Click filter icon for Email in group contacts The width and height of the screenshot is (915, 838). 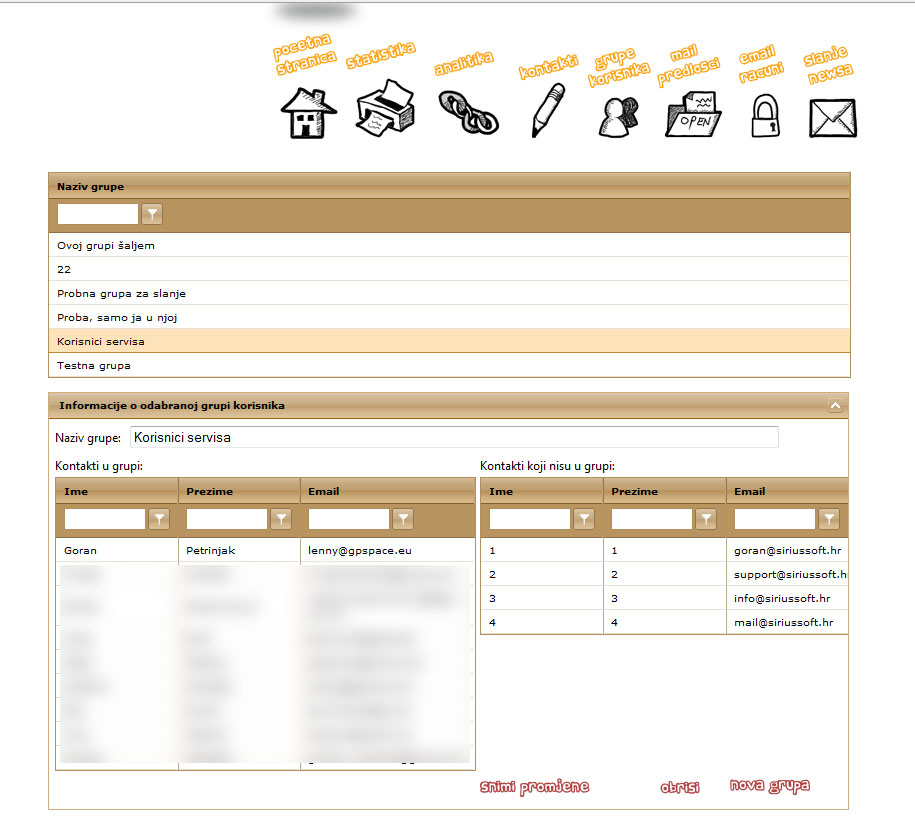pyautogui.click(x=403, y=519)
